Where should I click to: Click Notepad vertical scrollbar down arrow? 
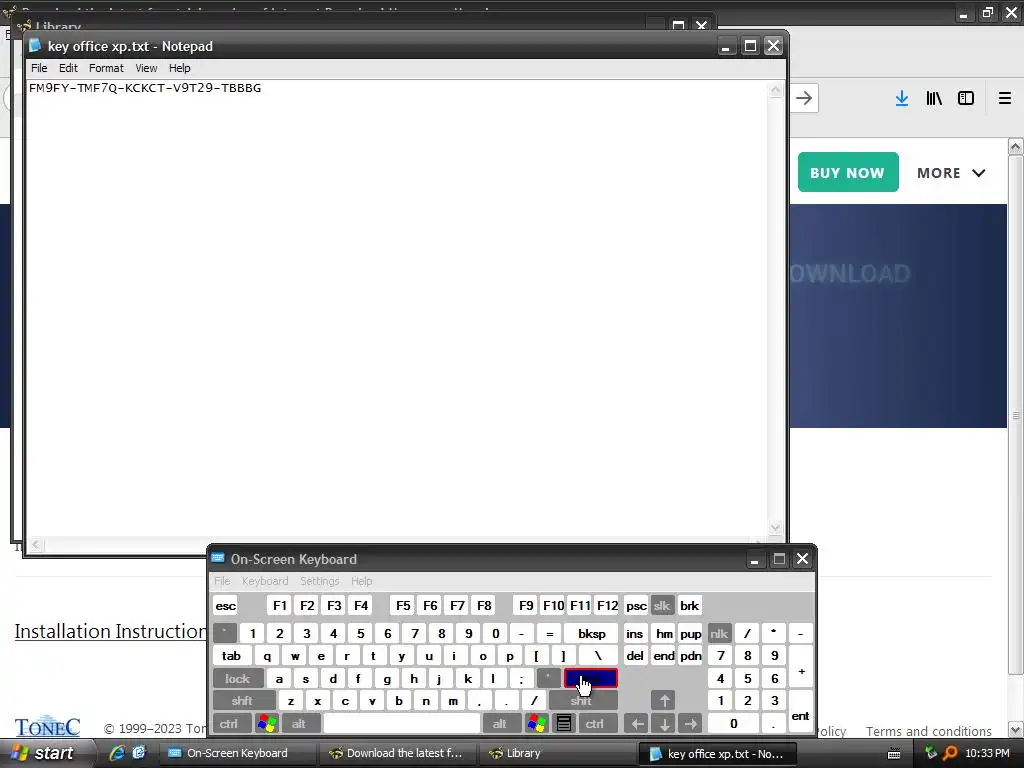[x=775, y=528]
